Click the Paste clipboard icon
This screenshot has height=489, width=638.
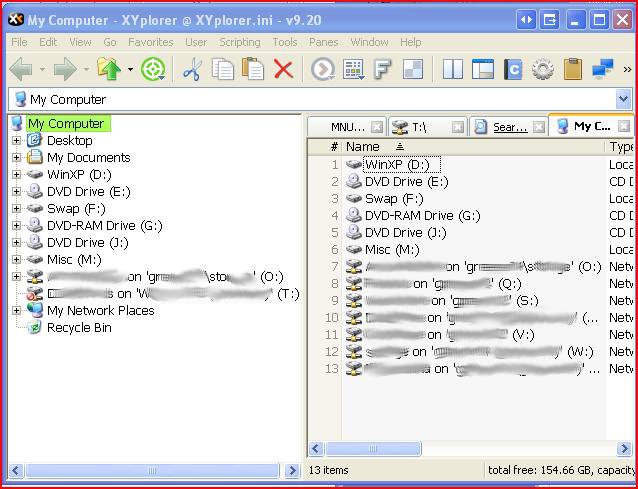[x=254, y=69]
